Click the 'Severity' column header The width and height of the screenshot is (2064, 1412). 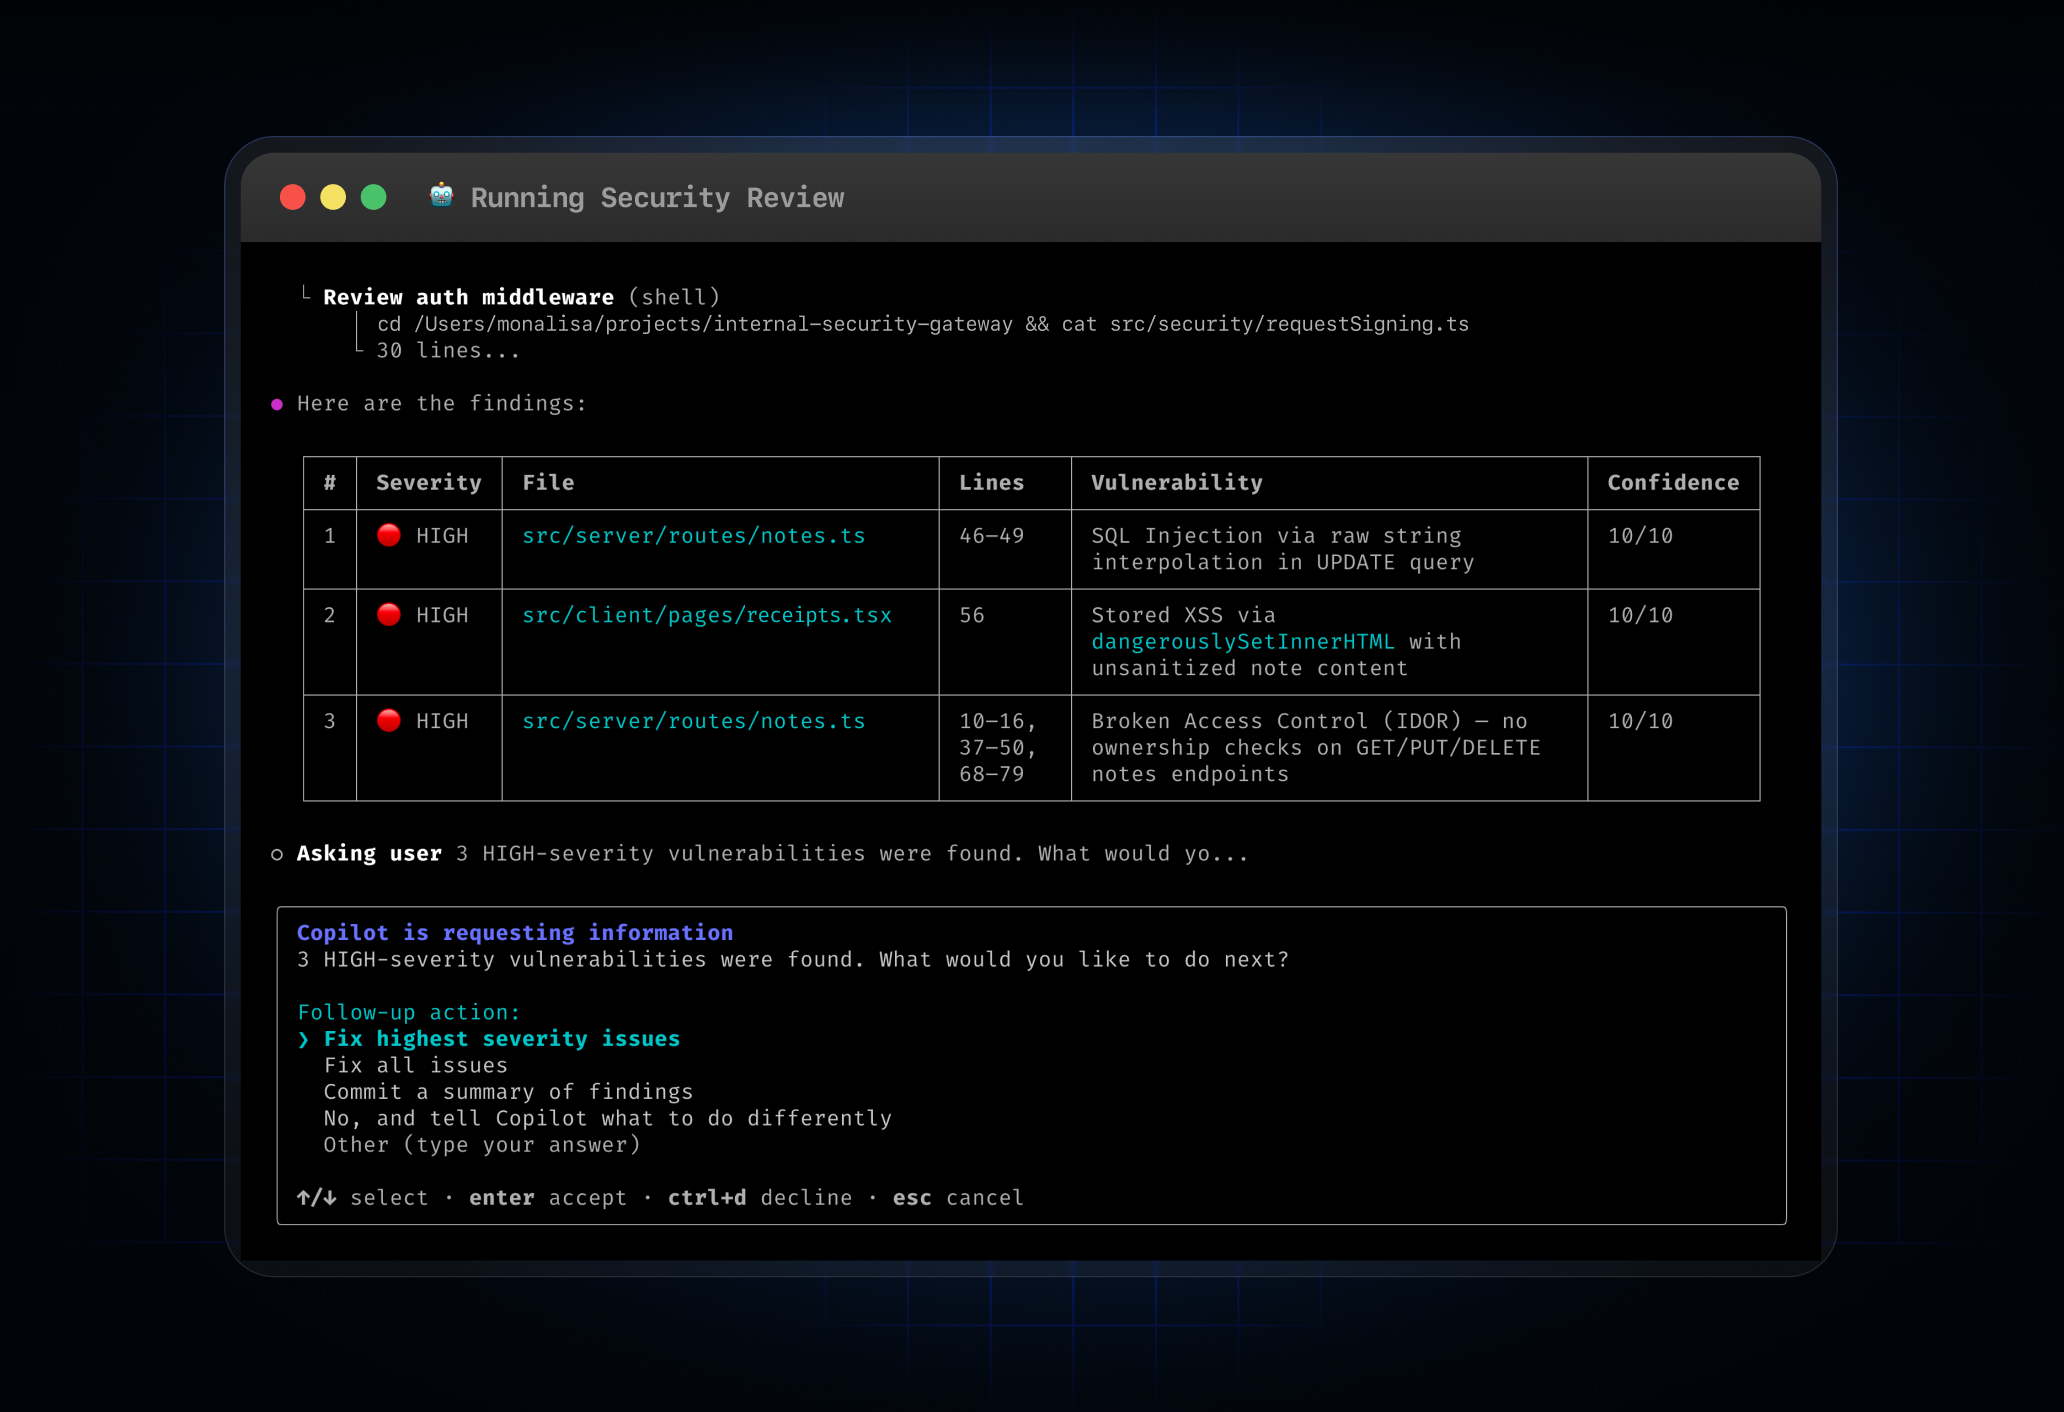pos(428,483)
